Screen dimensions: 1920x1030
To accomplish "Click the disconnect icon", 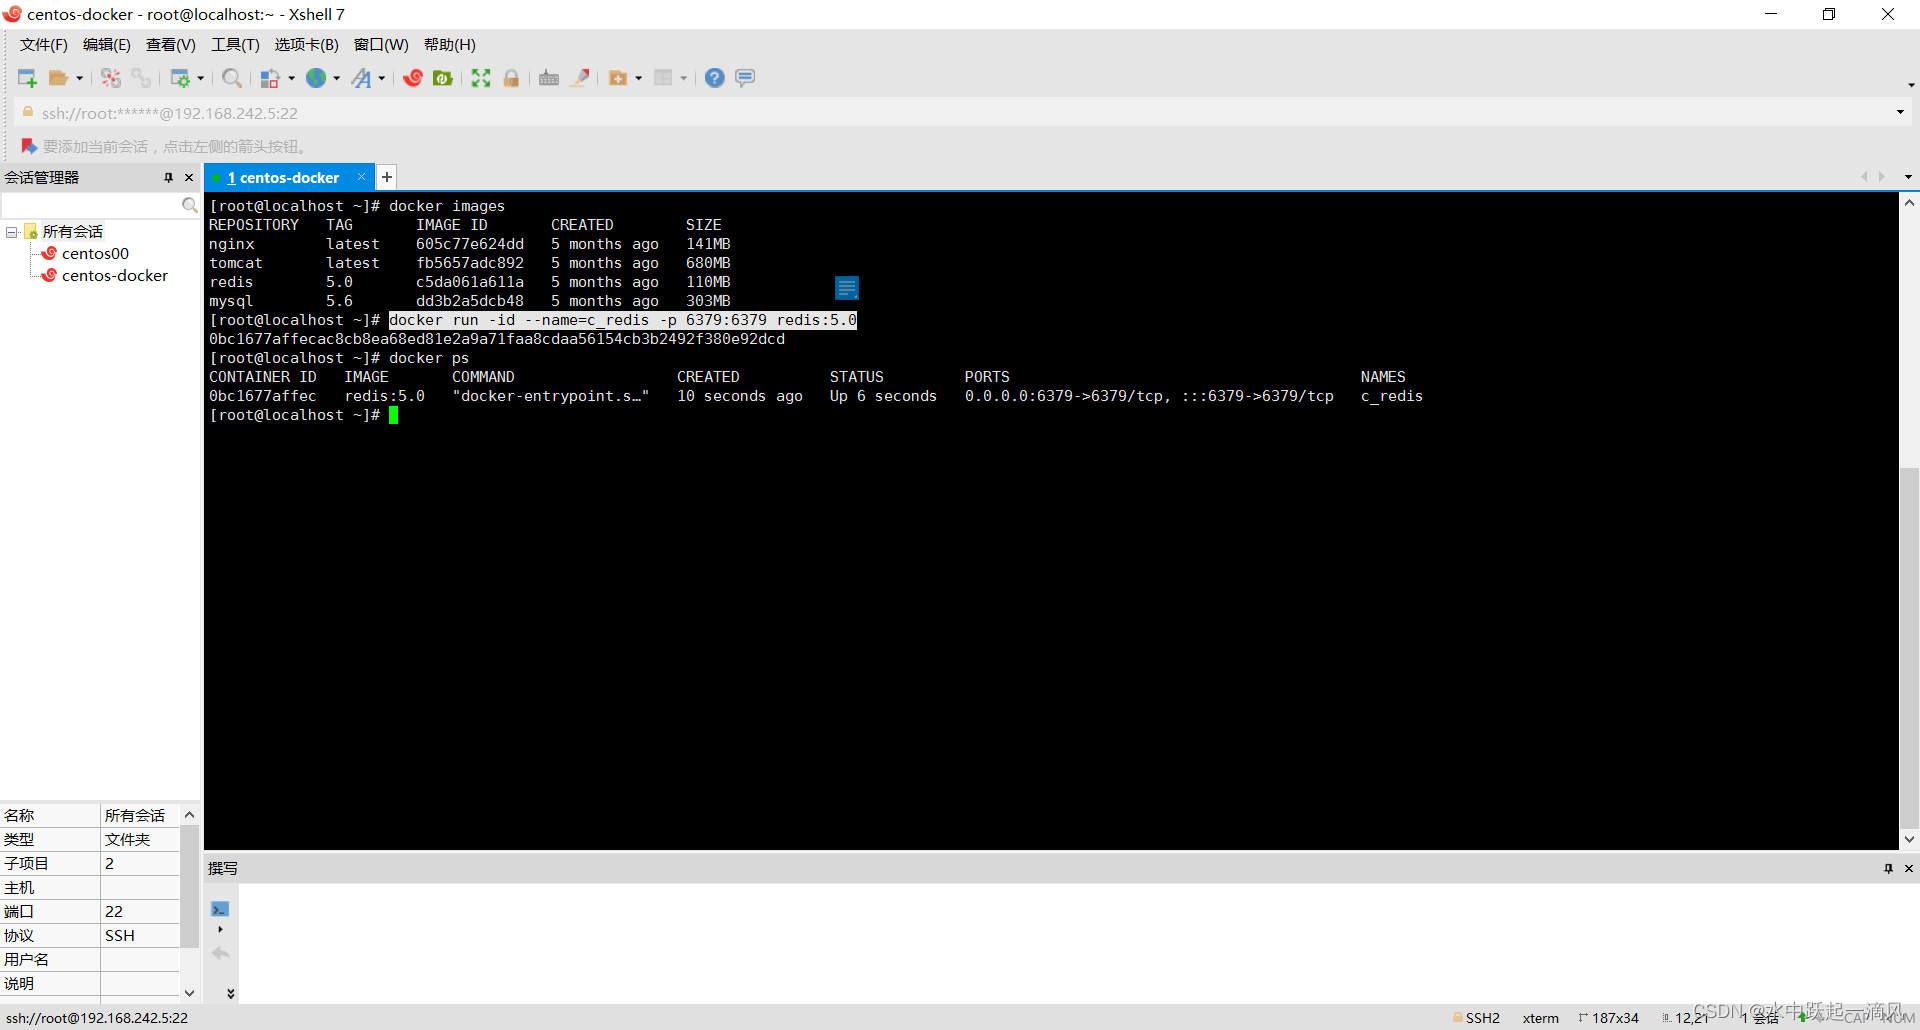I will click(111, 78).
